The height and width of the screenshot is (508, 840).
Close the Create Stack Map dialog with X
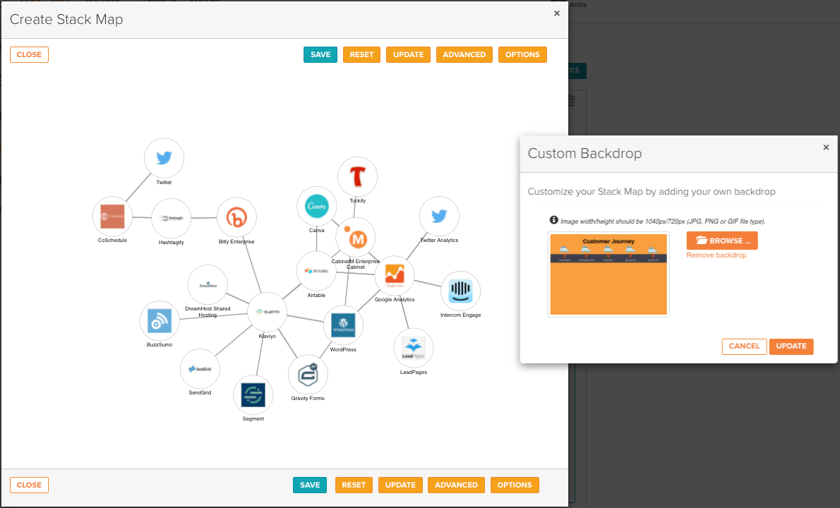click(557, 13)
